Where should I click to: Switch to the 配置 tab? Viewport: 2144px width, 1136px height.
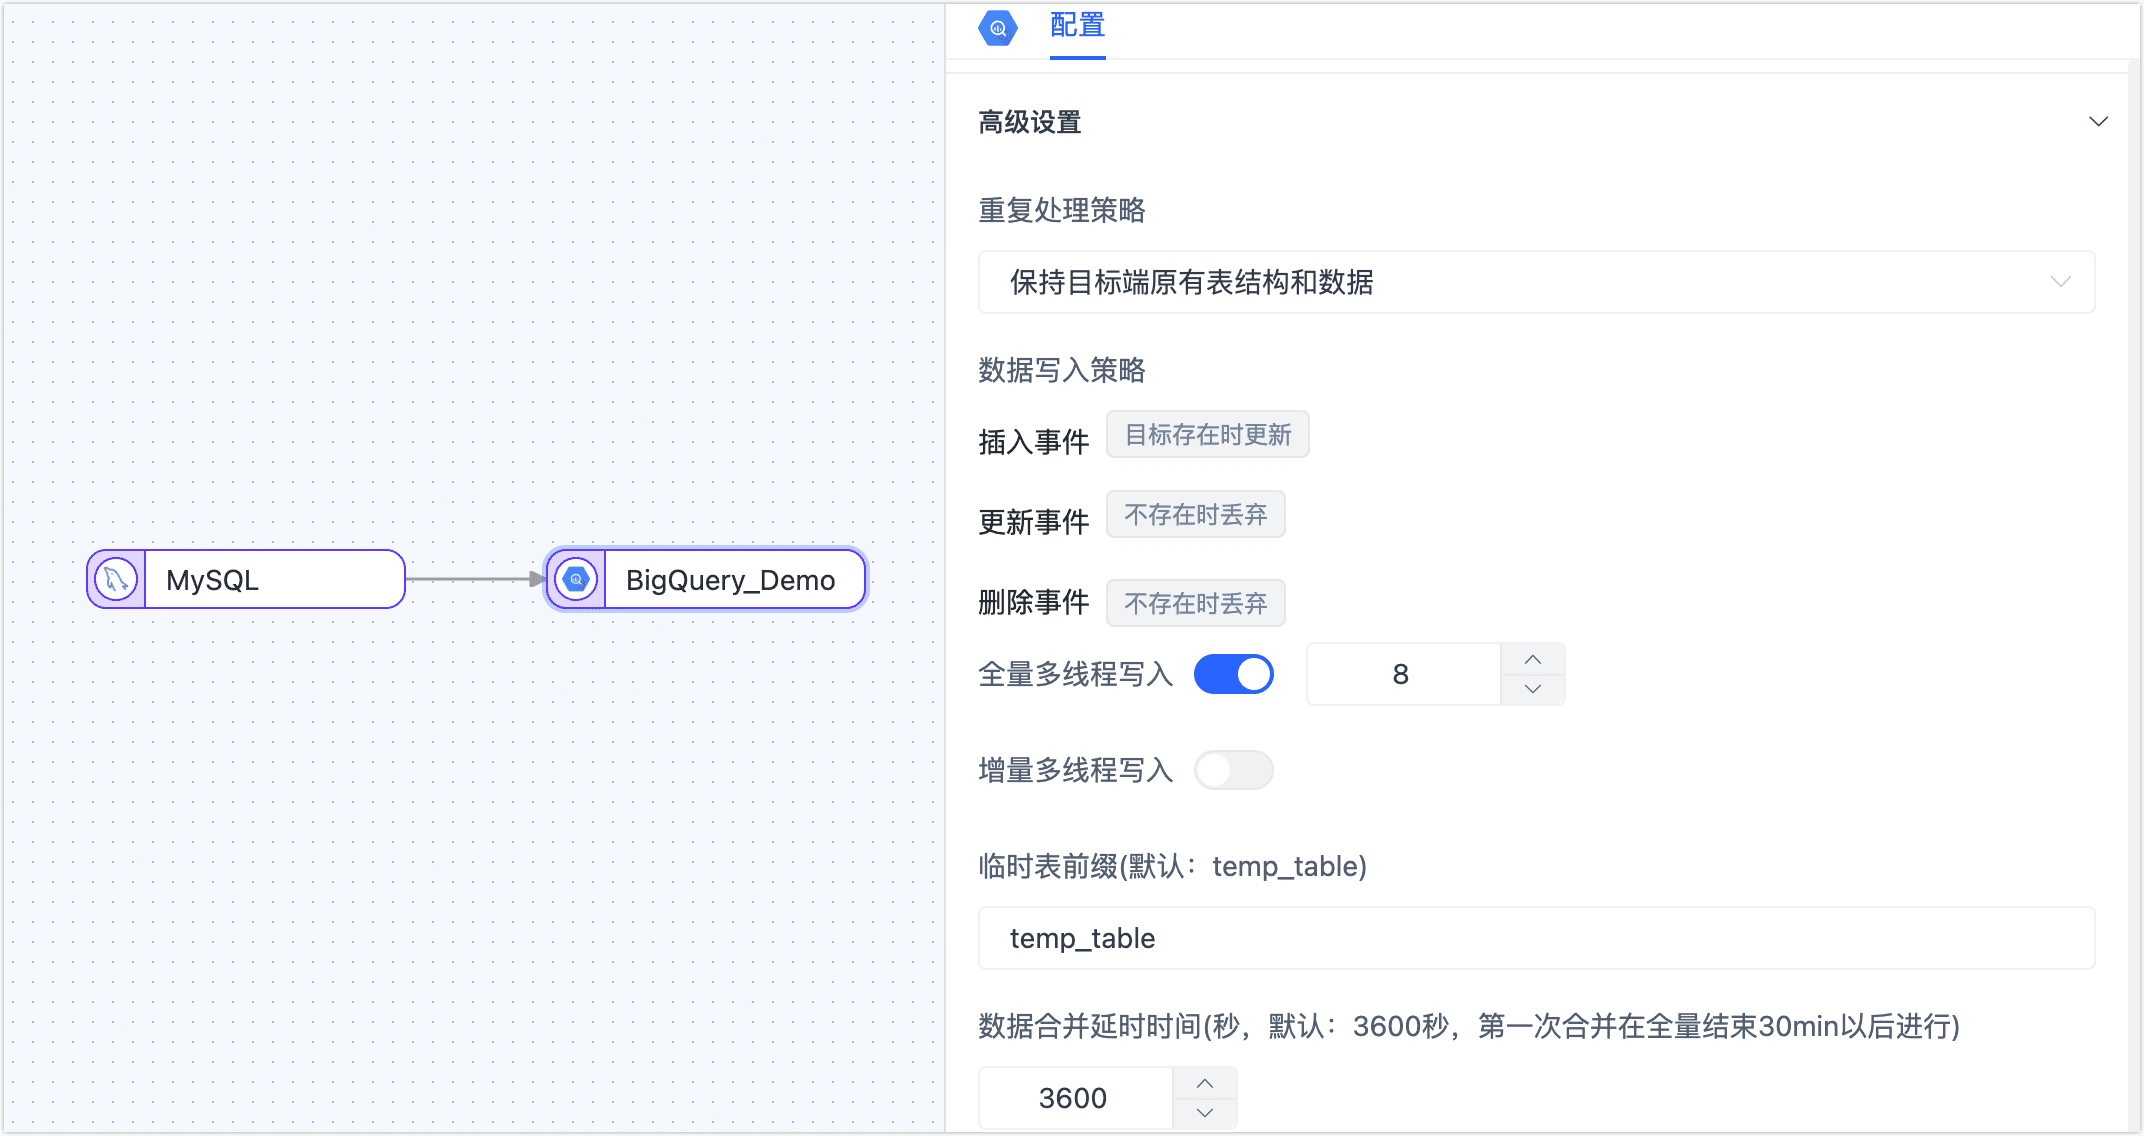(x=1076, y=27)
